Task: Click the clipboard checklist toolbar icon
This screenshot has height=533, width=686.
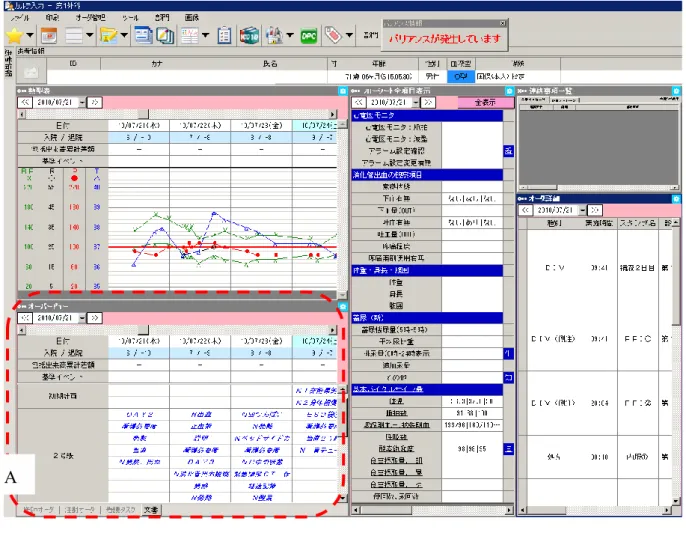Action: 224,36
